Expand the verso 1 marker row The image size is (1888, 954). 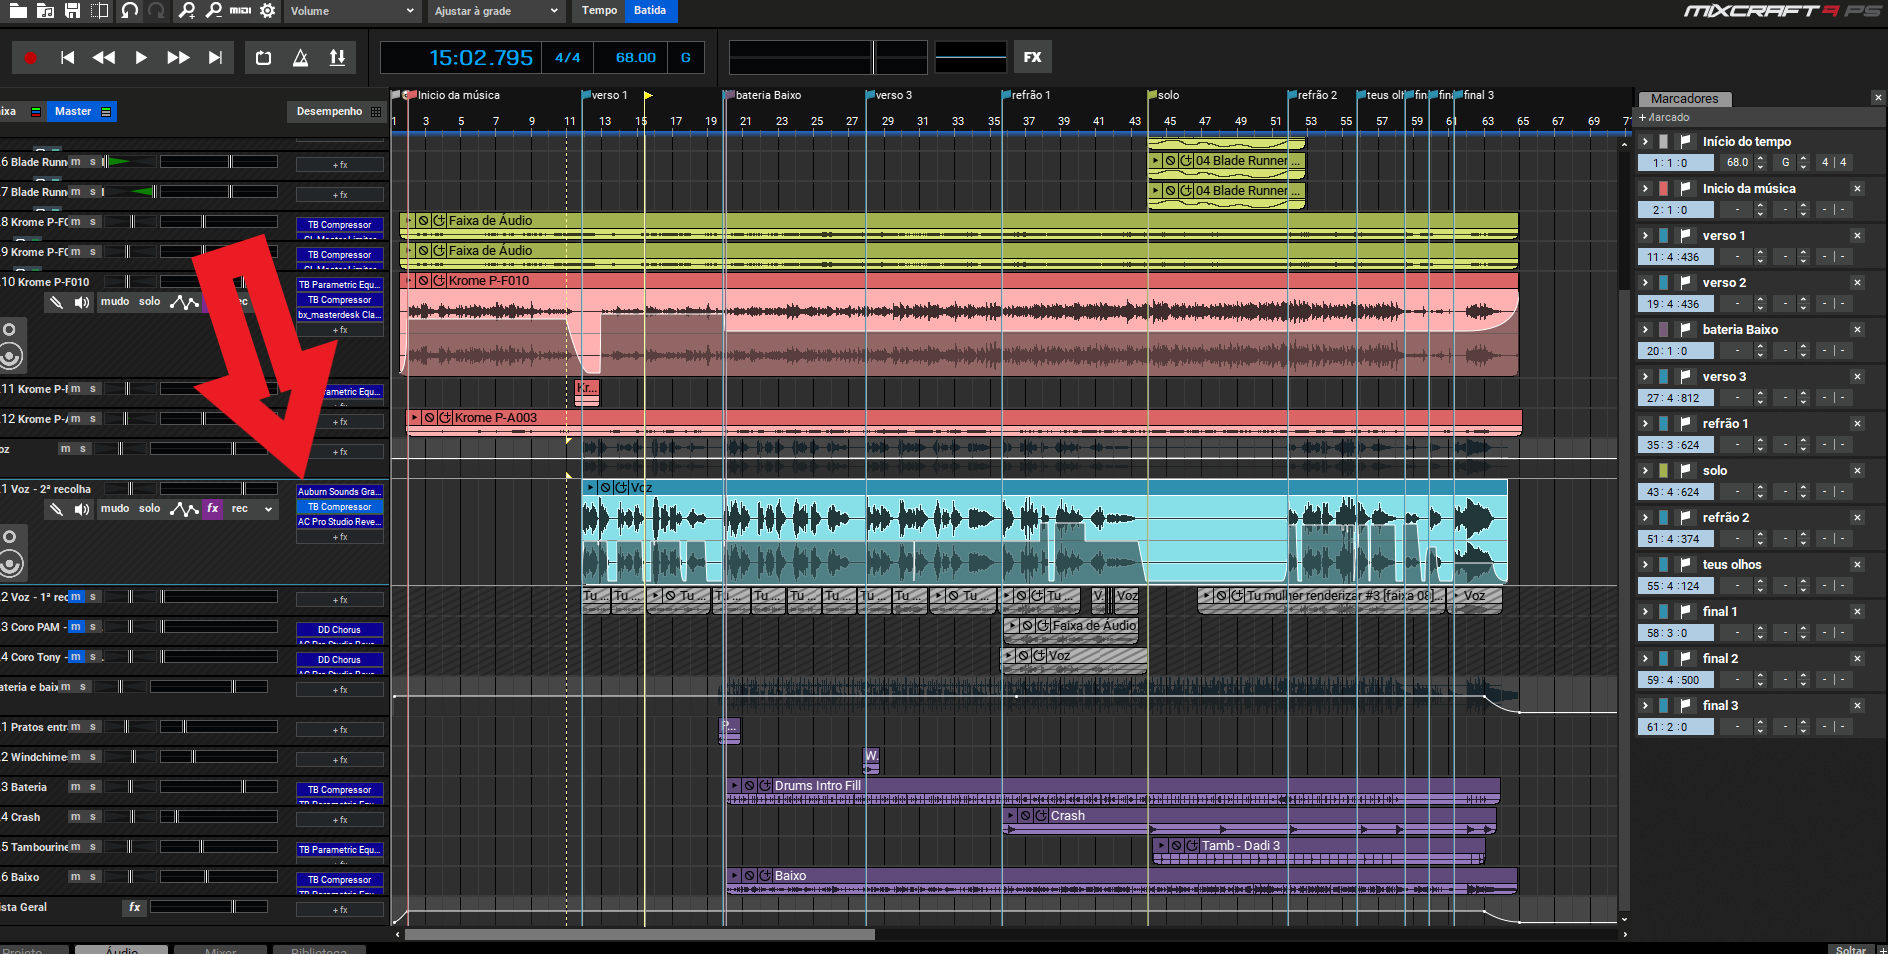click(x=1645, y=236)
